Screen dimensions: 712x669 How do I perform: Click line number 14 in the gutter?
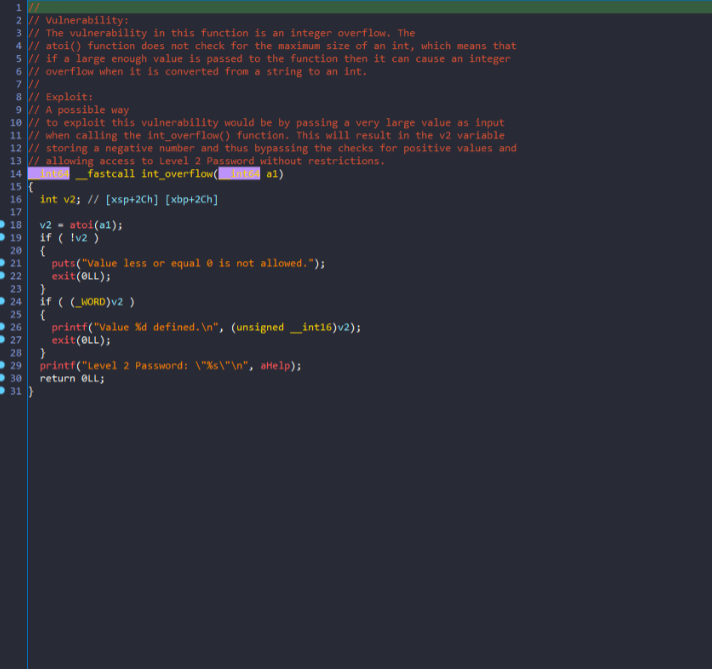coord(15,174)
